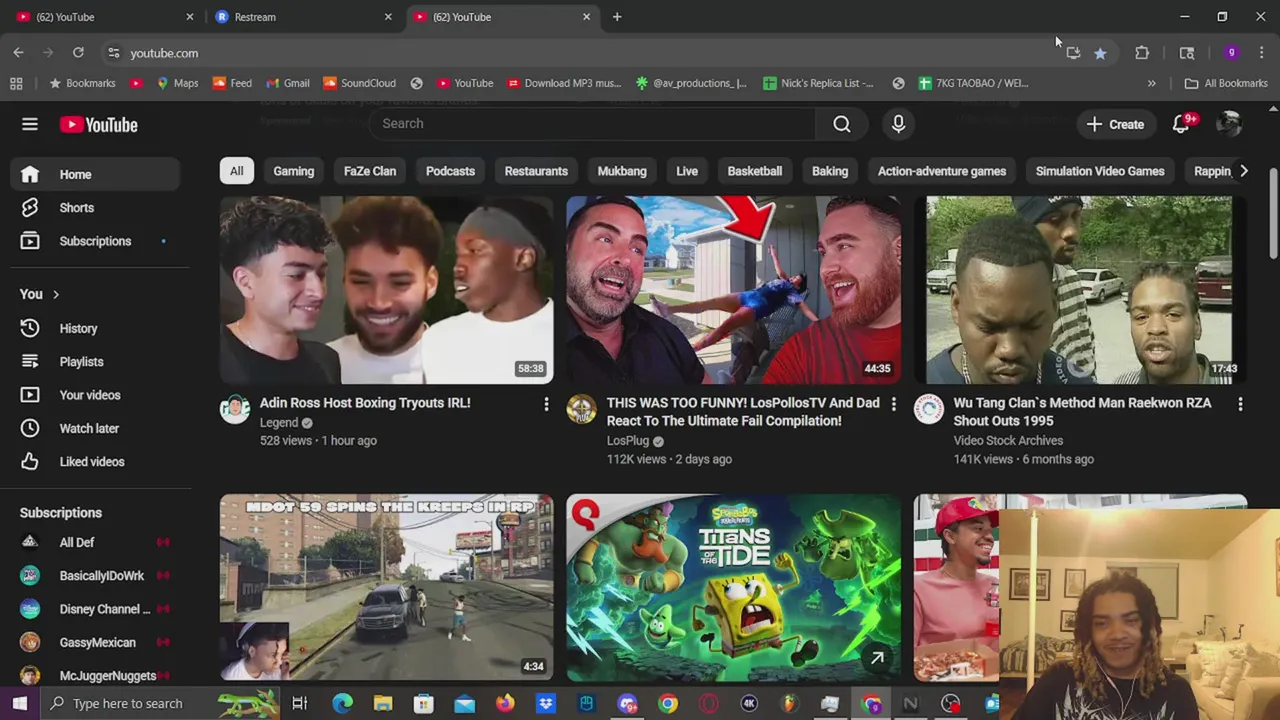
Task: Open options menu for Wu Tang Clan video
Action: coord(1240,404)
